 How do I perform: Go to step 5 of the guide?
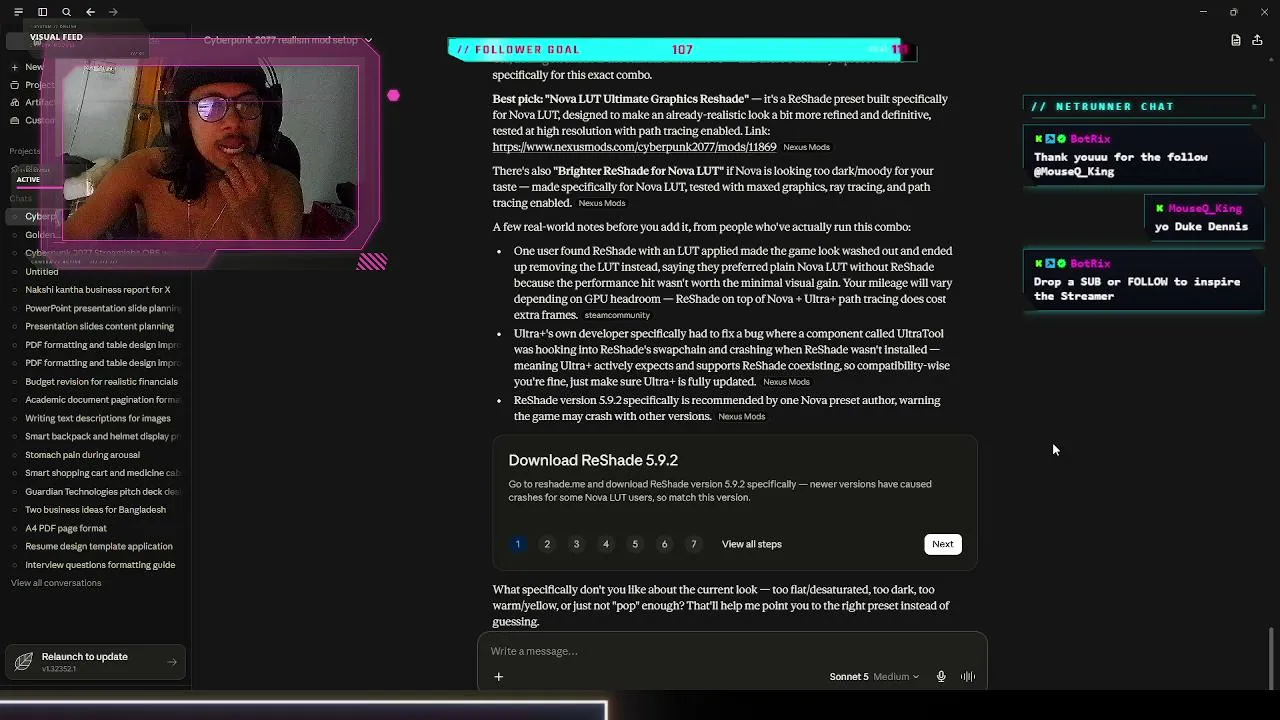pyautogui.click(x=635, y=544)
